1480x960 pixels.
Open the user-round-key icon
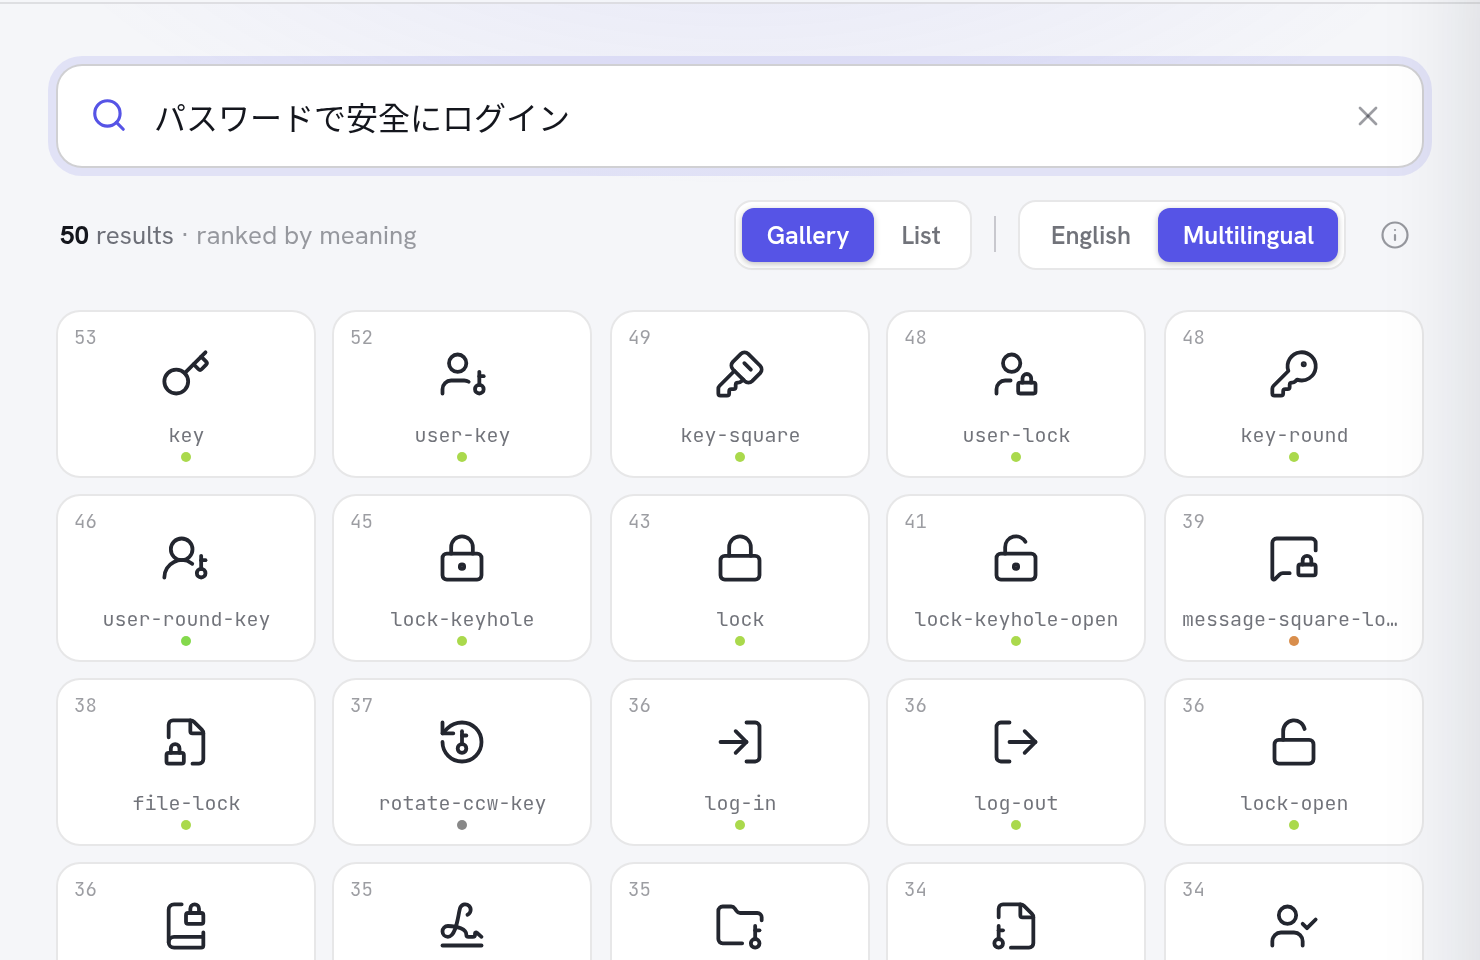(x=186, y=578)
